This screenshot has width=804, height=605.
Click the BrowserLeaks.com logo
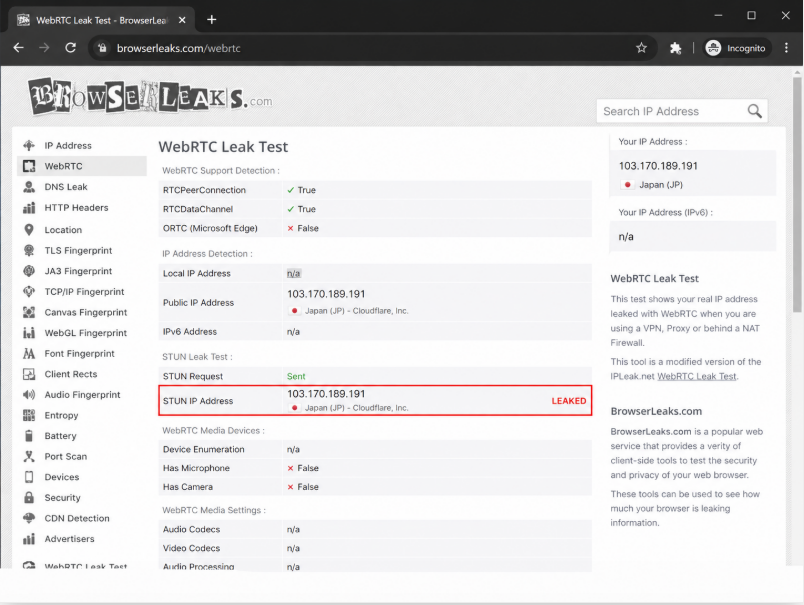(x=150, y=96)
